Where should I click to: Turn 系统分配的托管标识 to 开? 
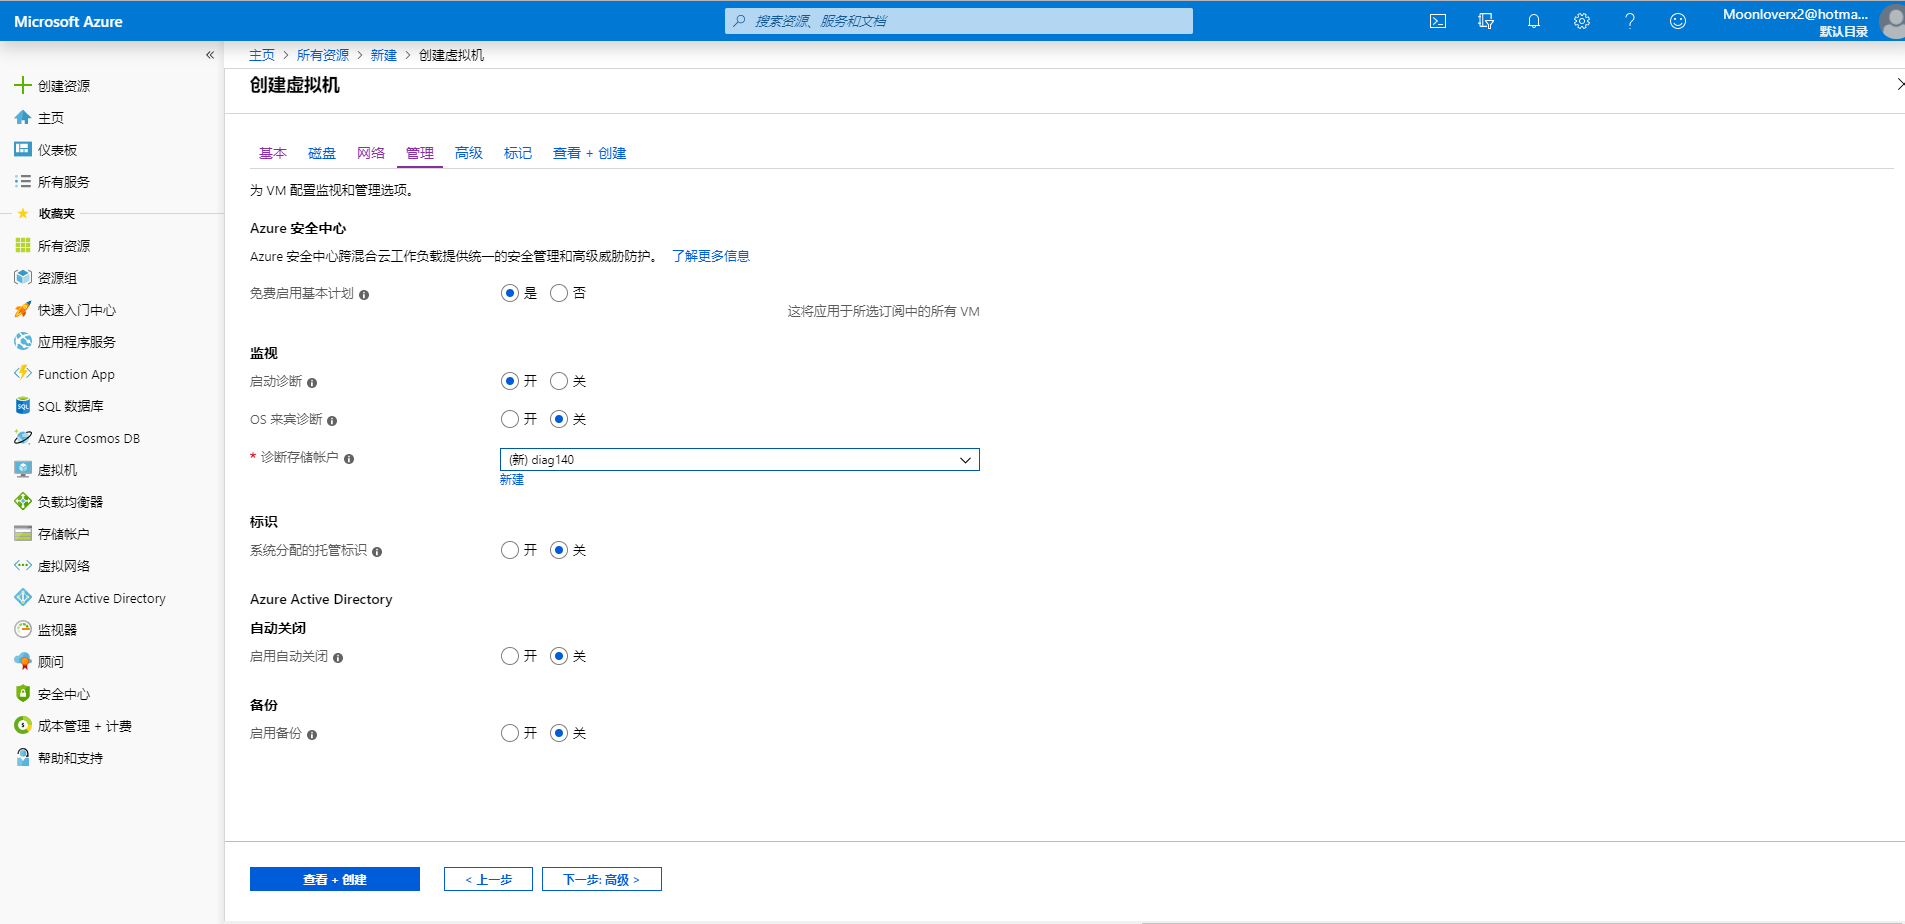point(510,550)
